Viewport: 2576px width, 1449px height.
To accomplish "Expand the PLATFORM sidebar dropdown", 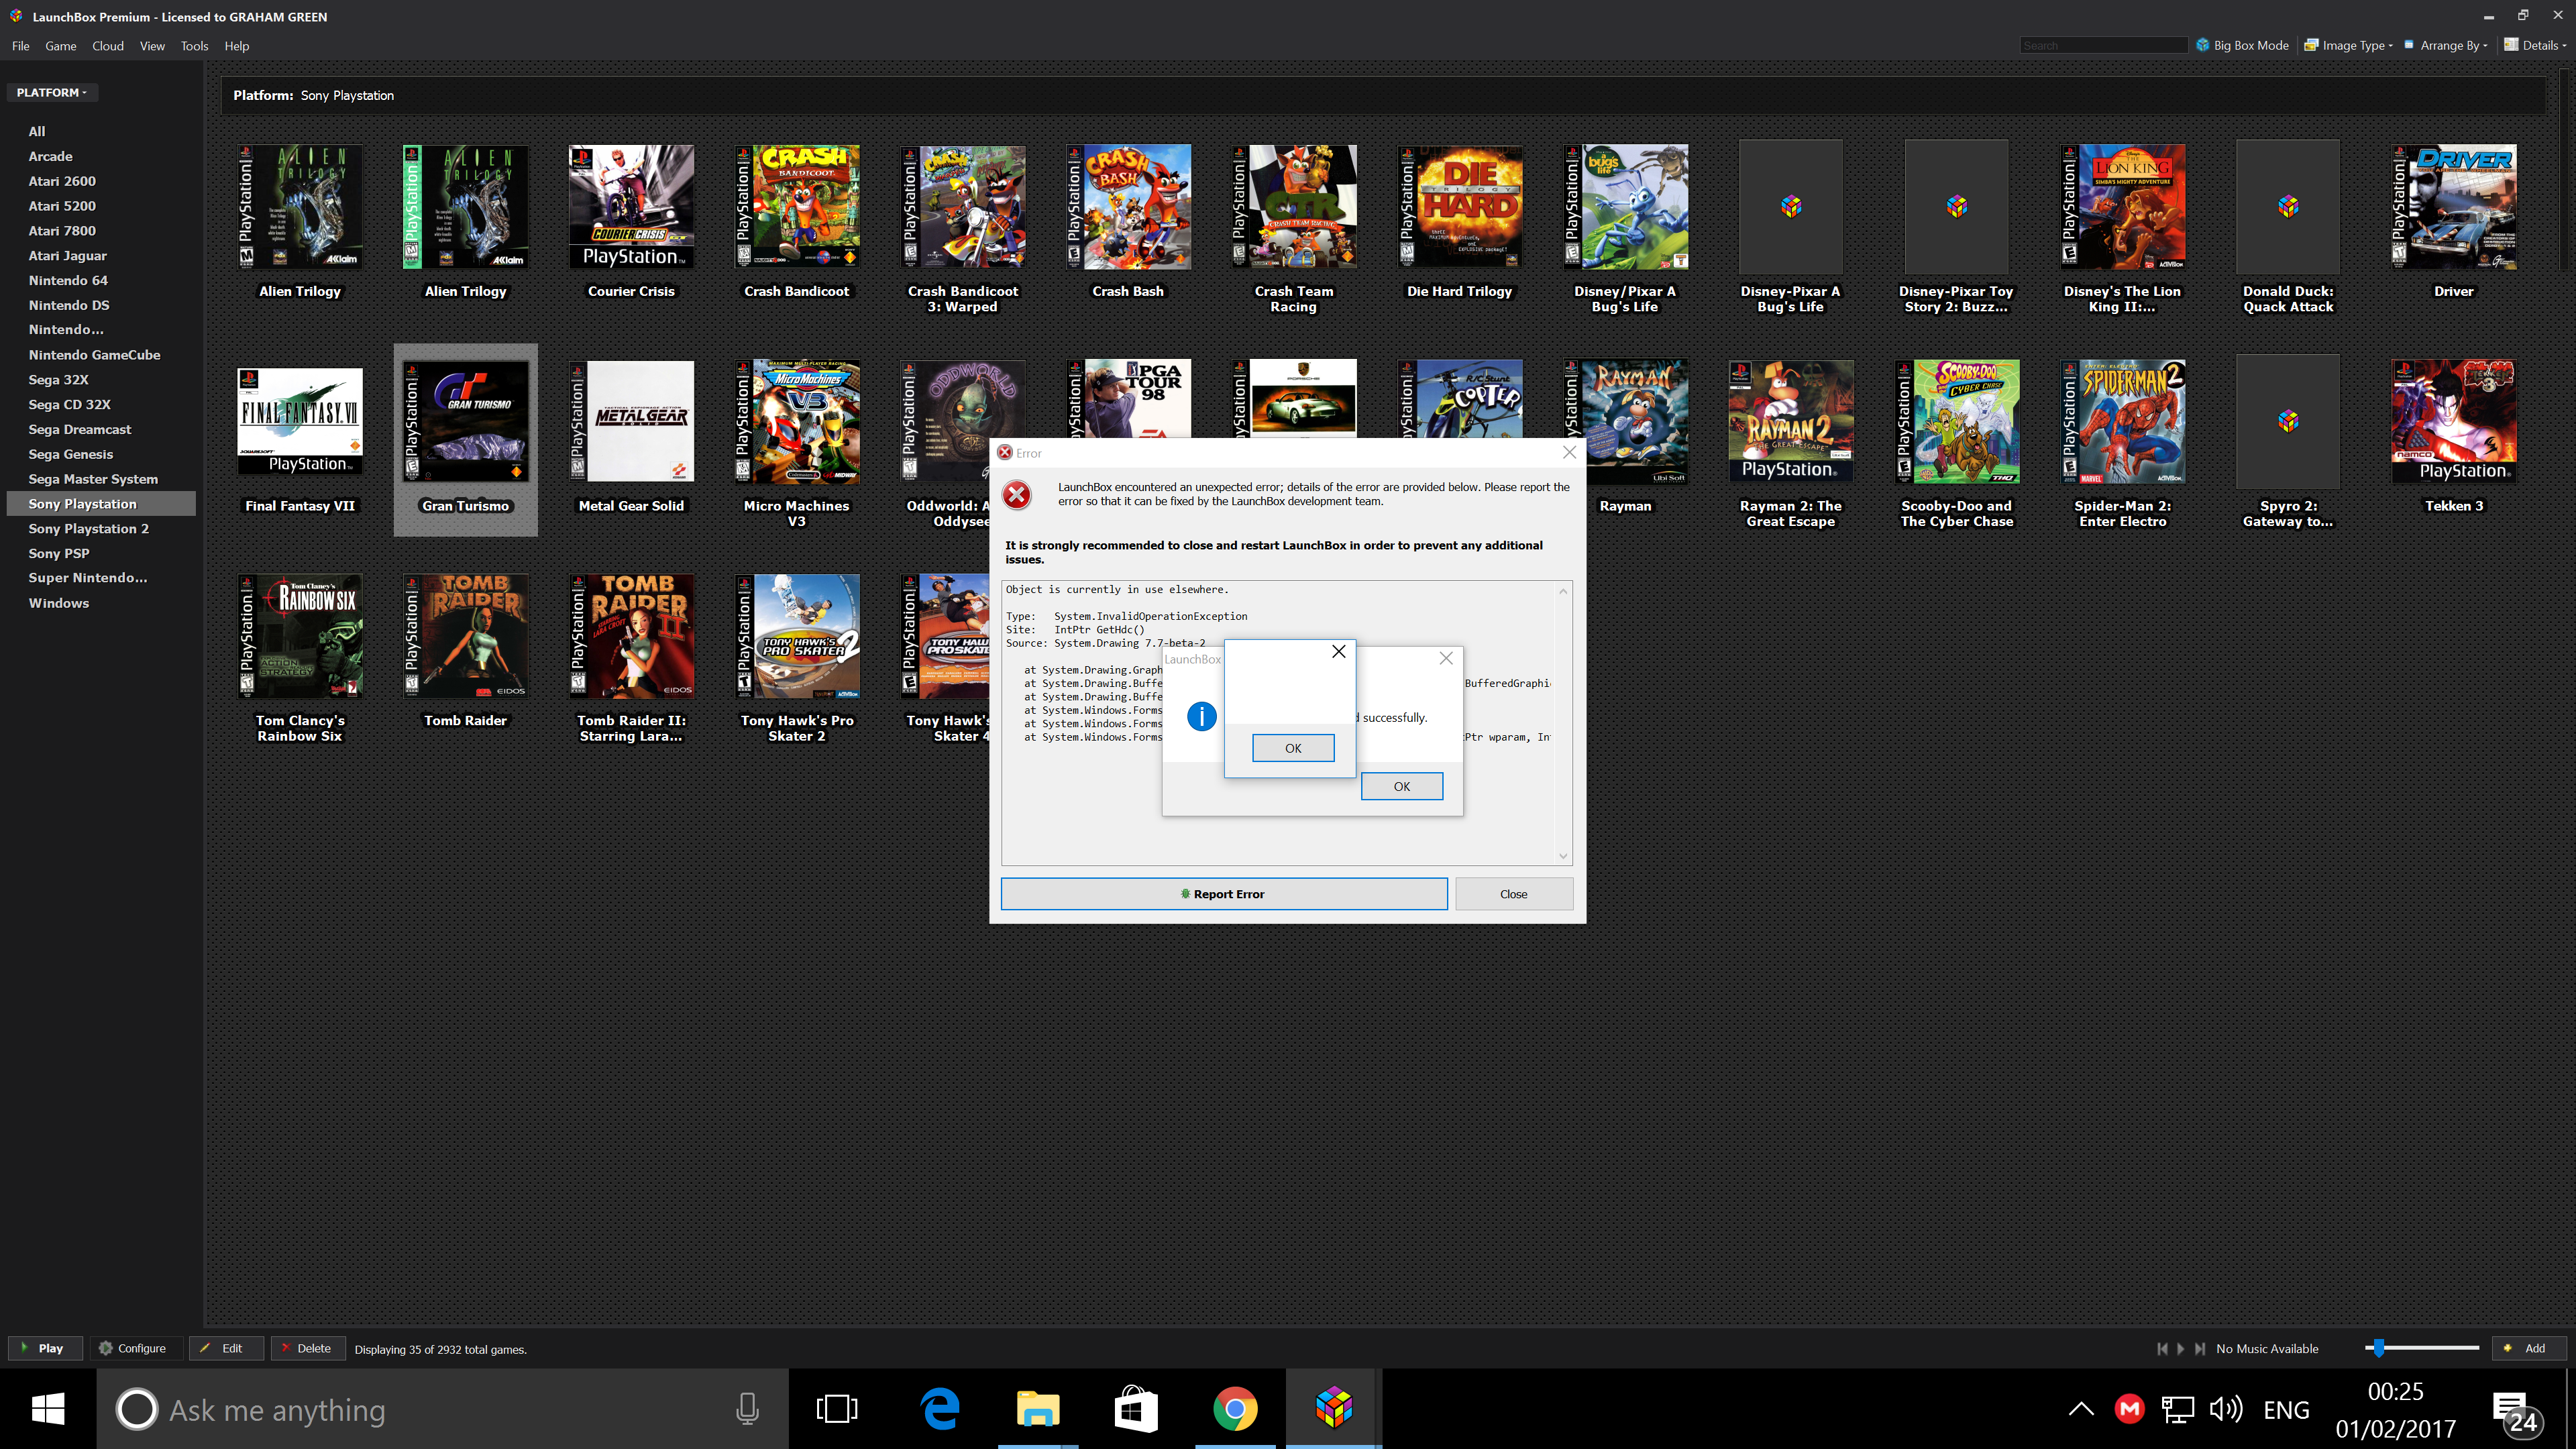I will tap(52, 92).
